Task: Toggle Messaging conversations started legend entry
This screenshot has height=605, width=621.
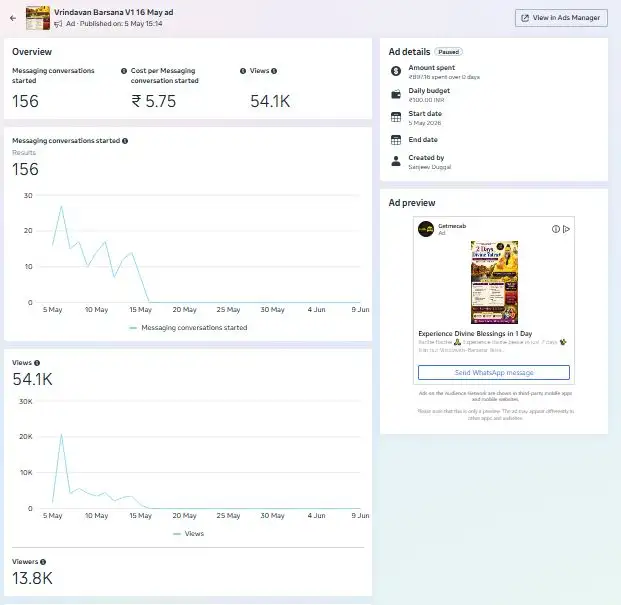Action: coord(189,328)
